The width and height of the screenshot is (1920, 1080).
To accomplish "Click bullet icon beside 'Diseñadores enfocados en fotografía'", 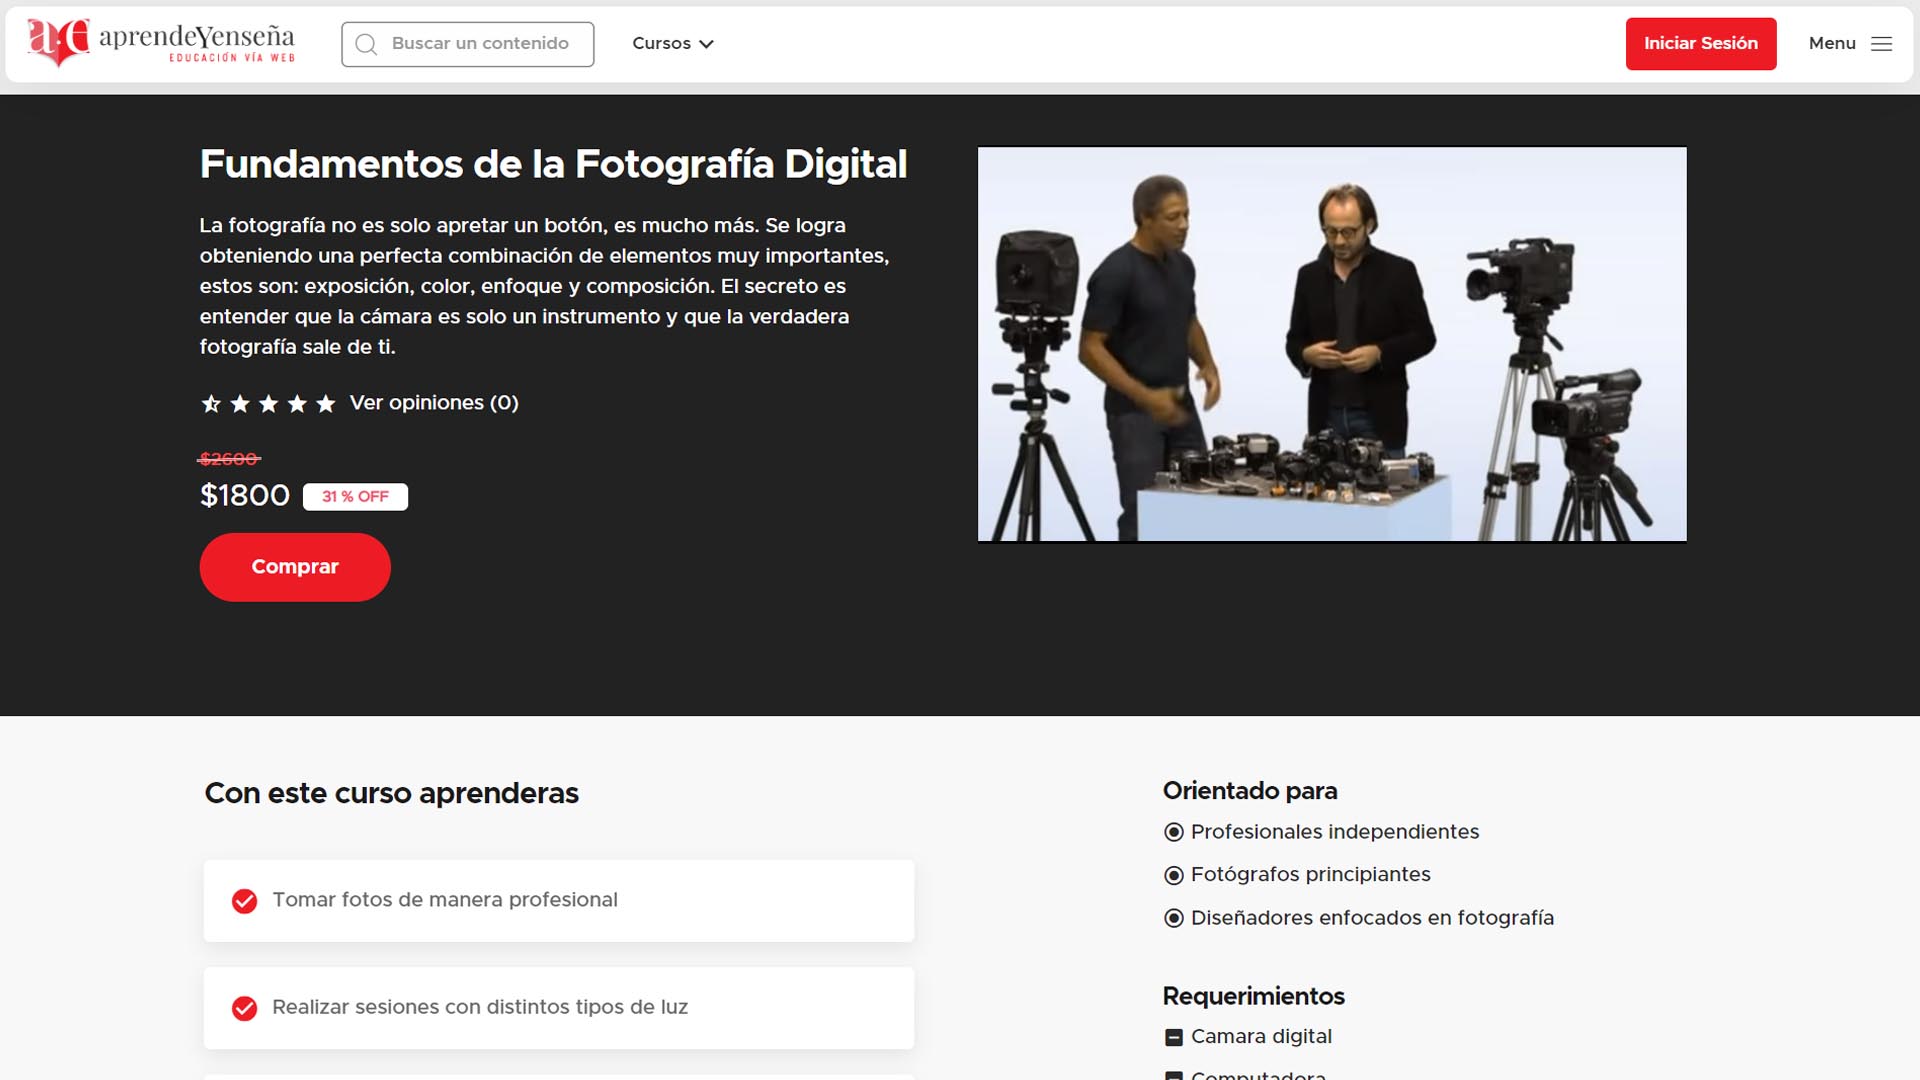I will [1174, 918].
